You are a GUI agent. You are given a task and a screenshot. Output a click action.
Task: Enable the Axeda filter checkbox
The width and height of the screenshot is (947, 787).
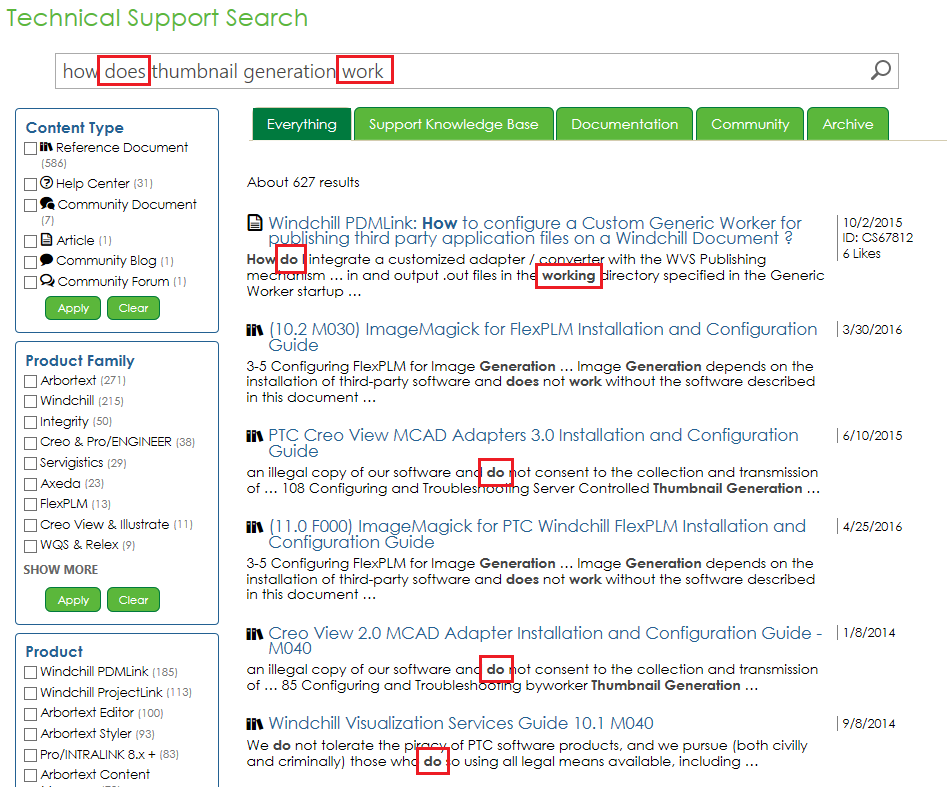(30, 484)
